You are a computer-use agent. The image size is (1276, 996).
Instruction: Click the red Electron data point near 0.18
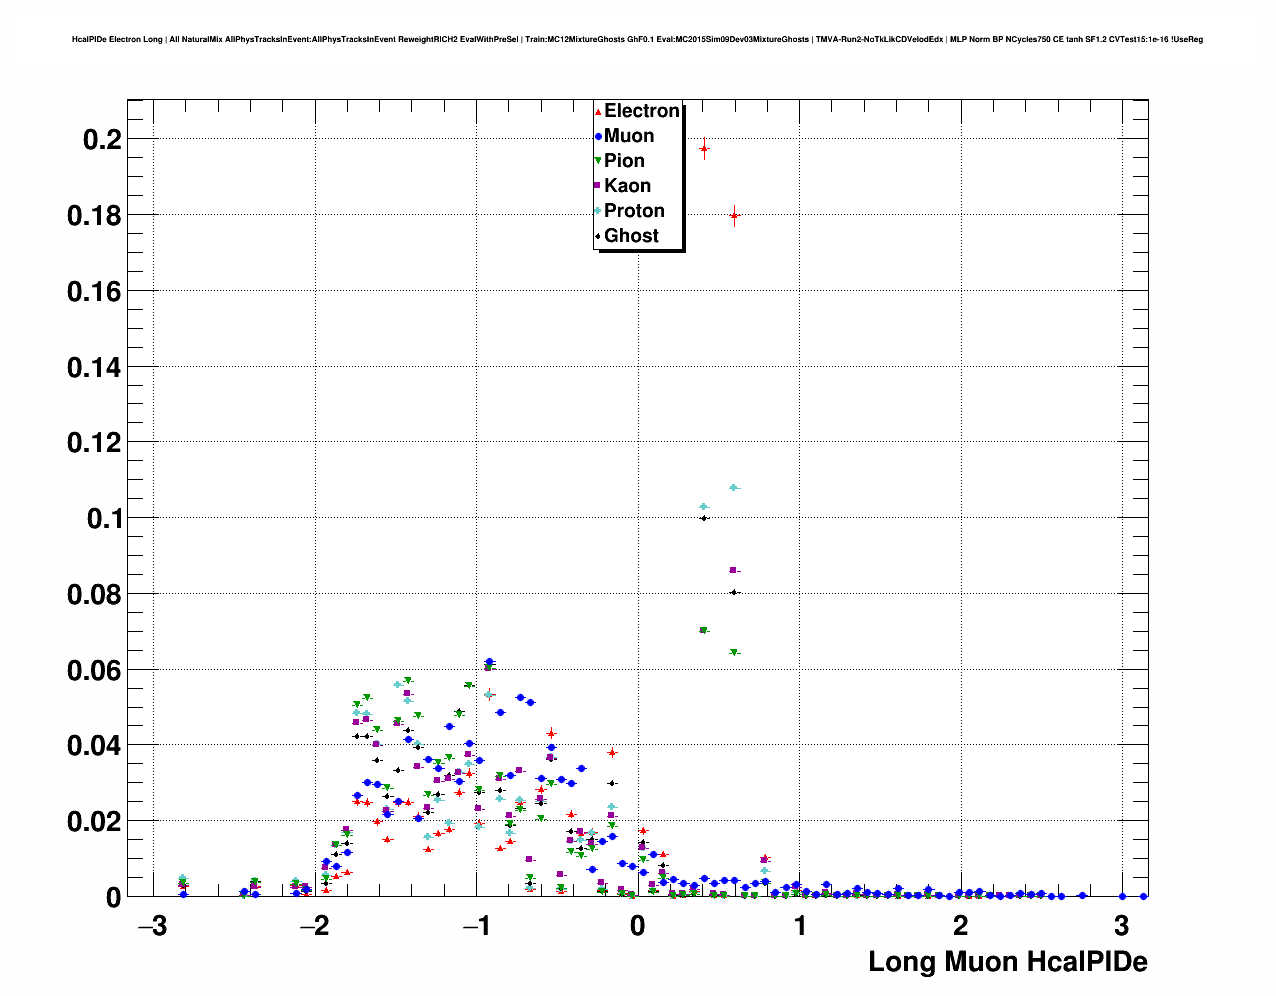tap(734, 215)
